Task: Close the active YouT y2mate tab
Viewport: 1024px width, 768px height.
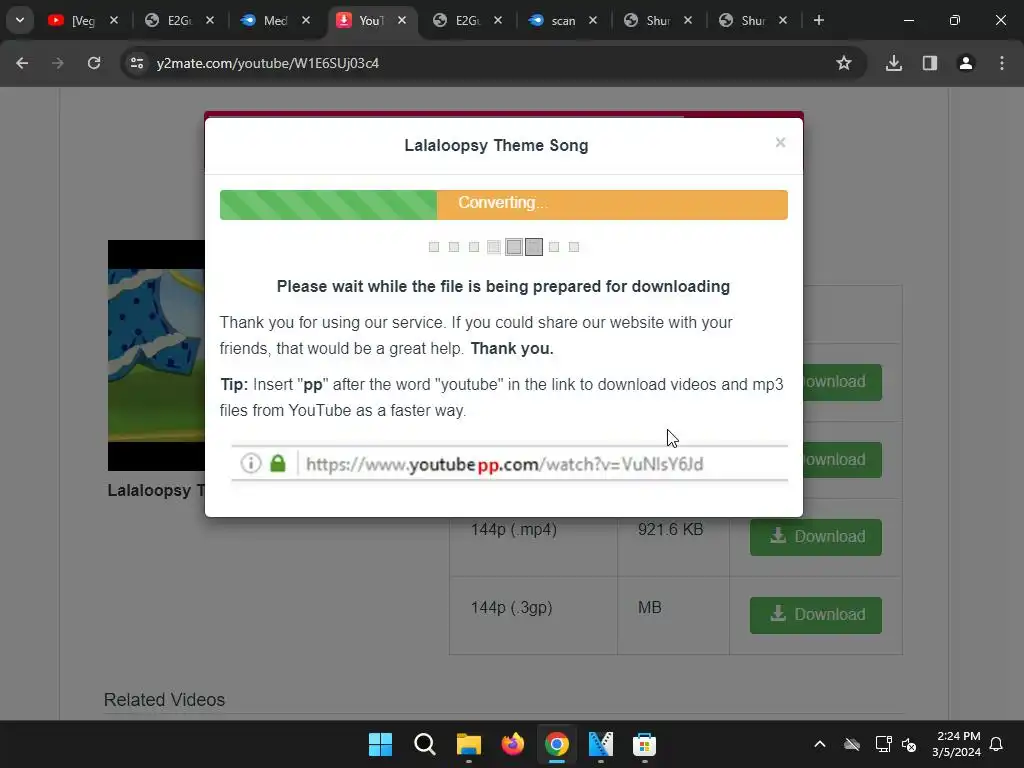Action: [x=402, y=20]
